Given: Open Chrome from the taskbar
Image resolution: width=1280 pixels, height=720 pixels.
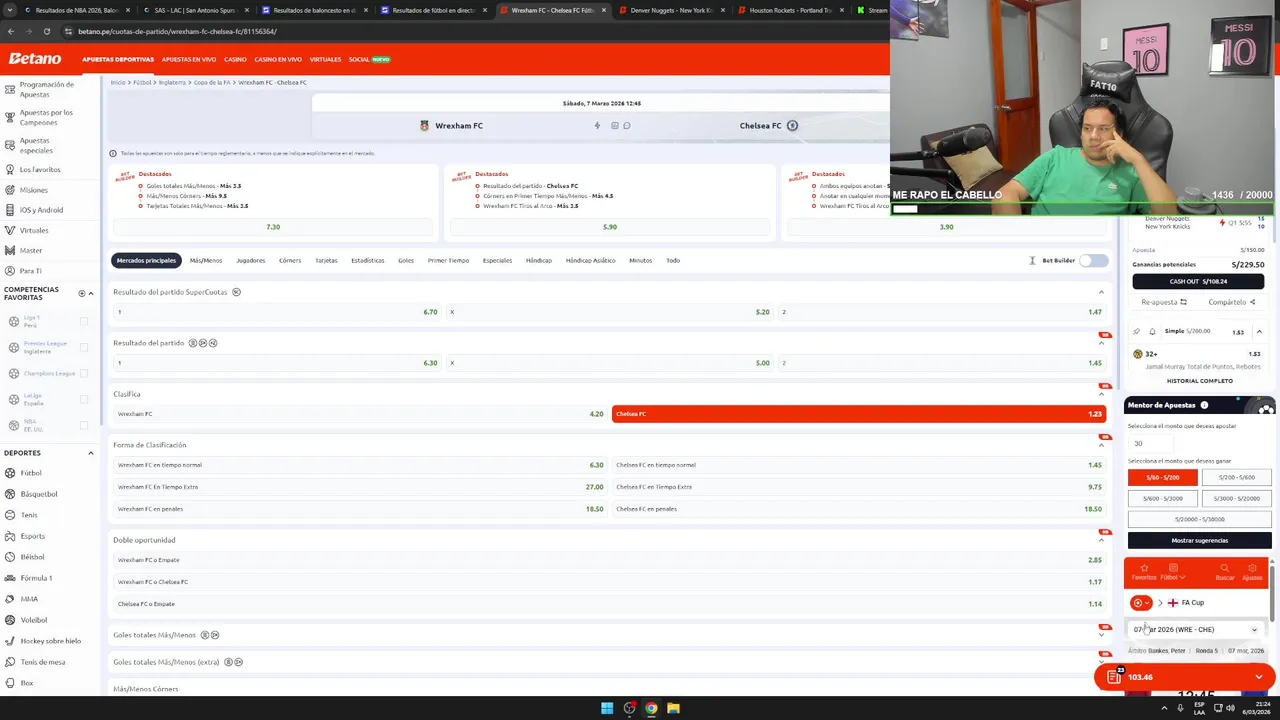Looking at the screenshot, I should pyautogui.click(x=651, y=708).
